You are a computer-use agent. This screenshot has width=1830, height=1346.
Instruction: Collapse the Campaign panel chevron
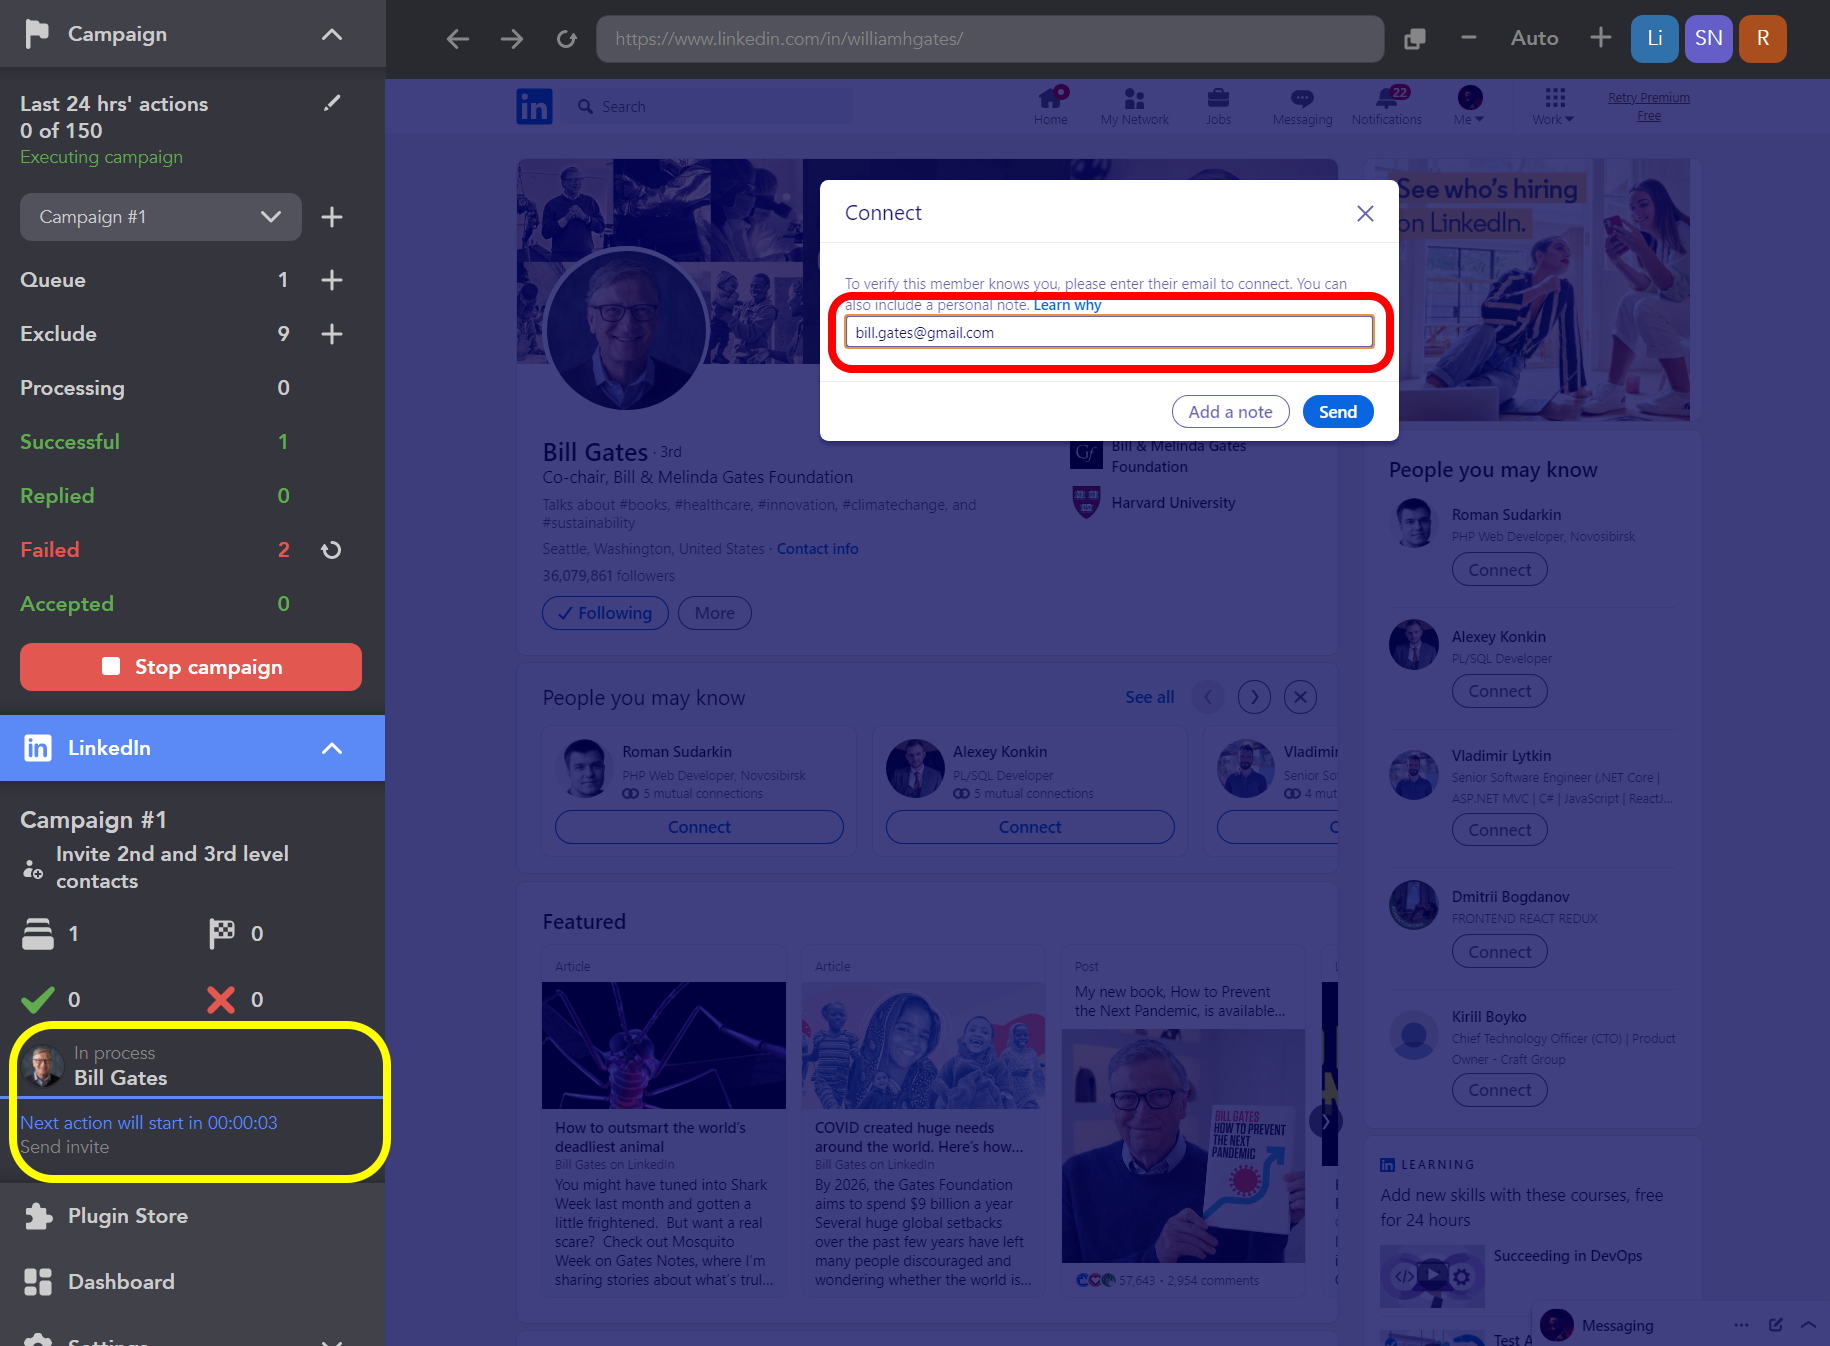[x=332, y=34]
